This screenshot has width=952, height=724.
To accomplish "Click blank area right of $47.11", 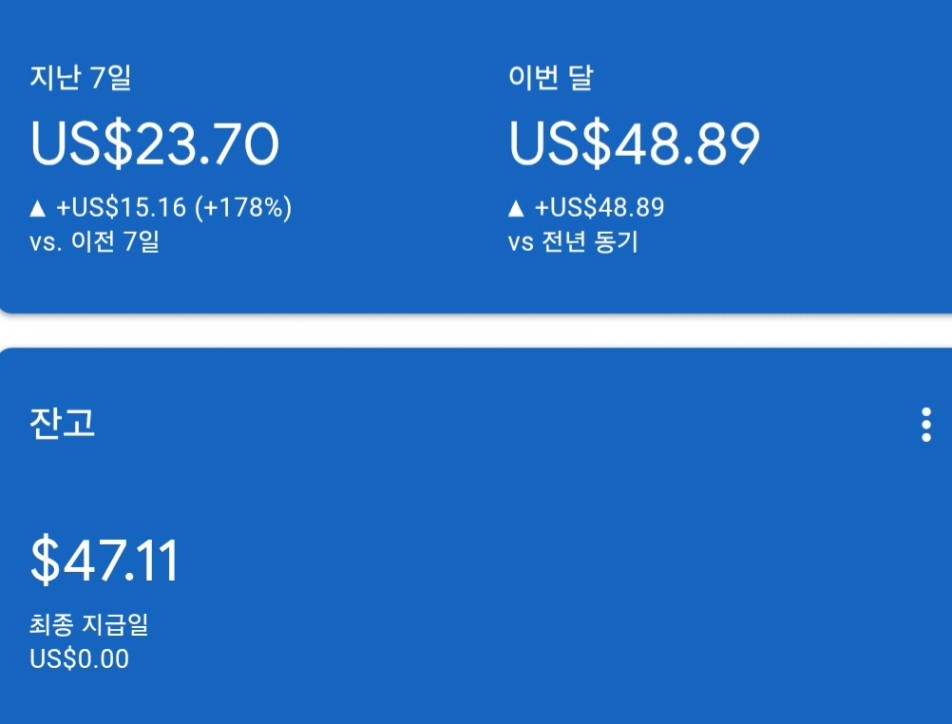I will click(500, 561).
